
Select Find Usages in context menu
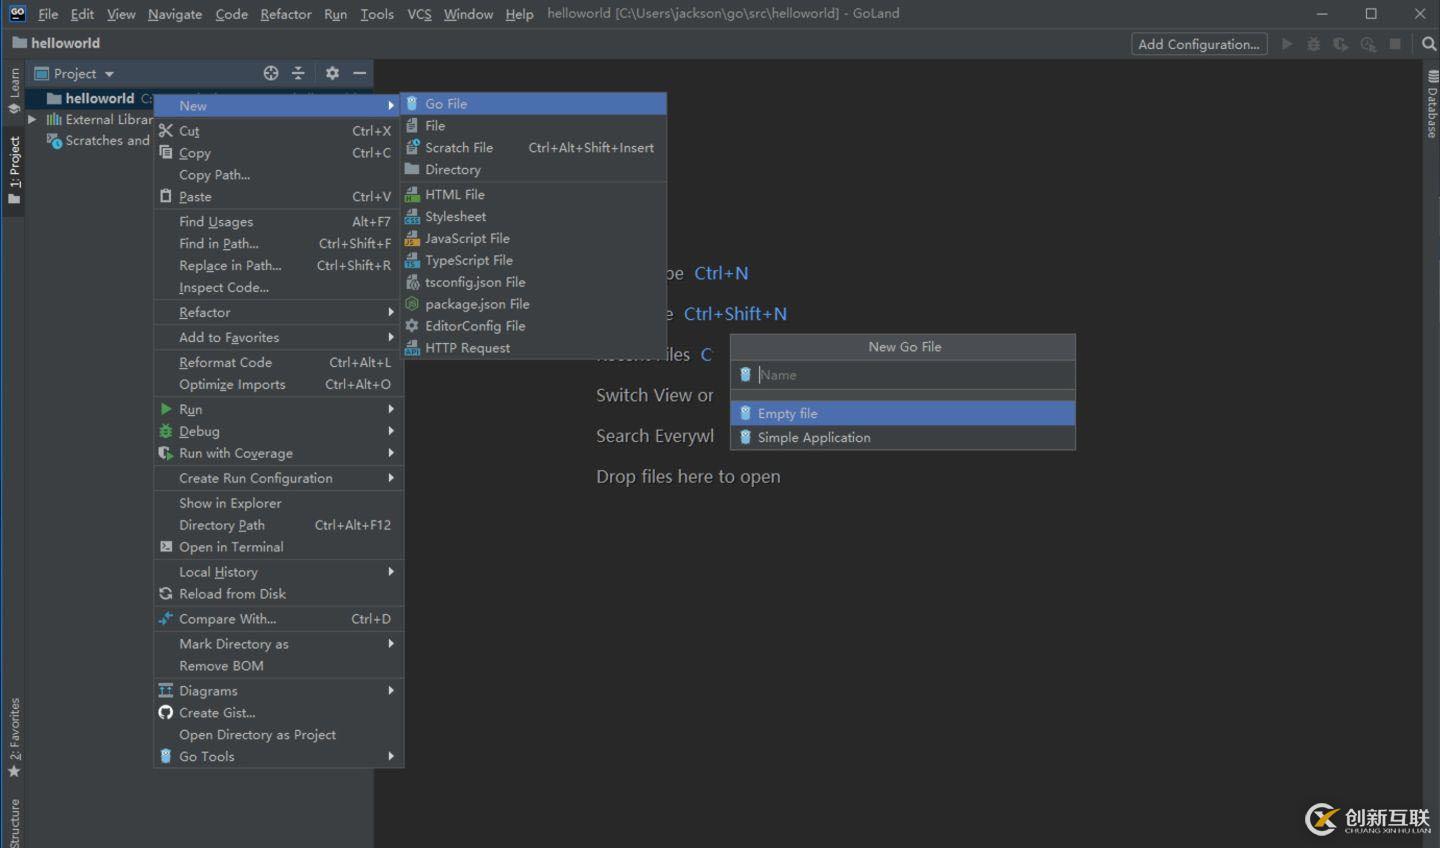point(279,222)
